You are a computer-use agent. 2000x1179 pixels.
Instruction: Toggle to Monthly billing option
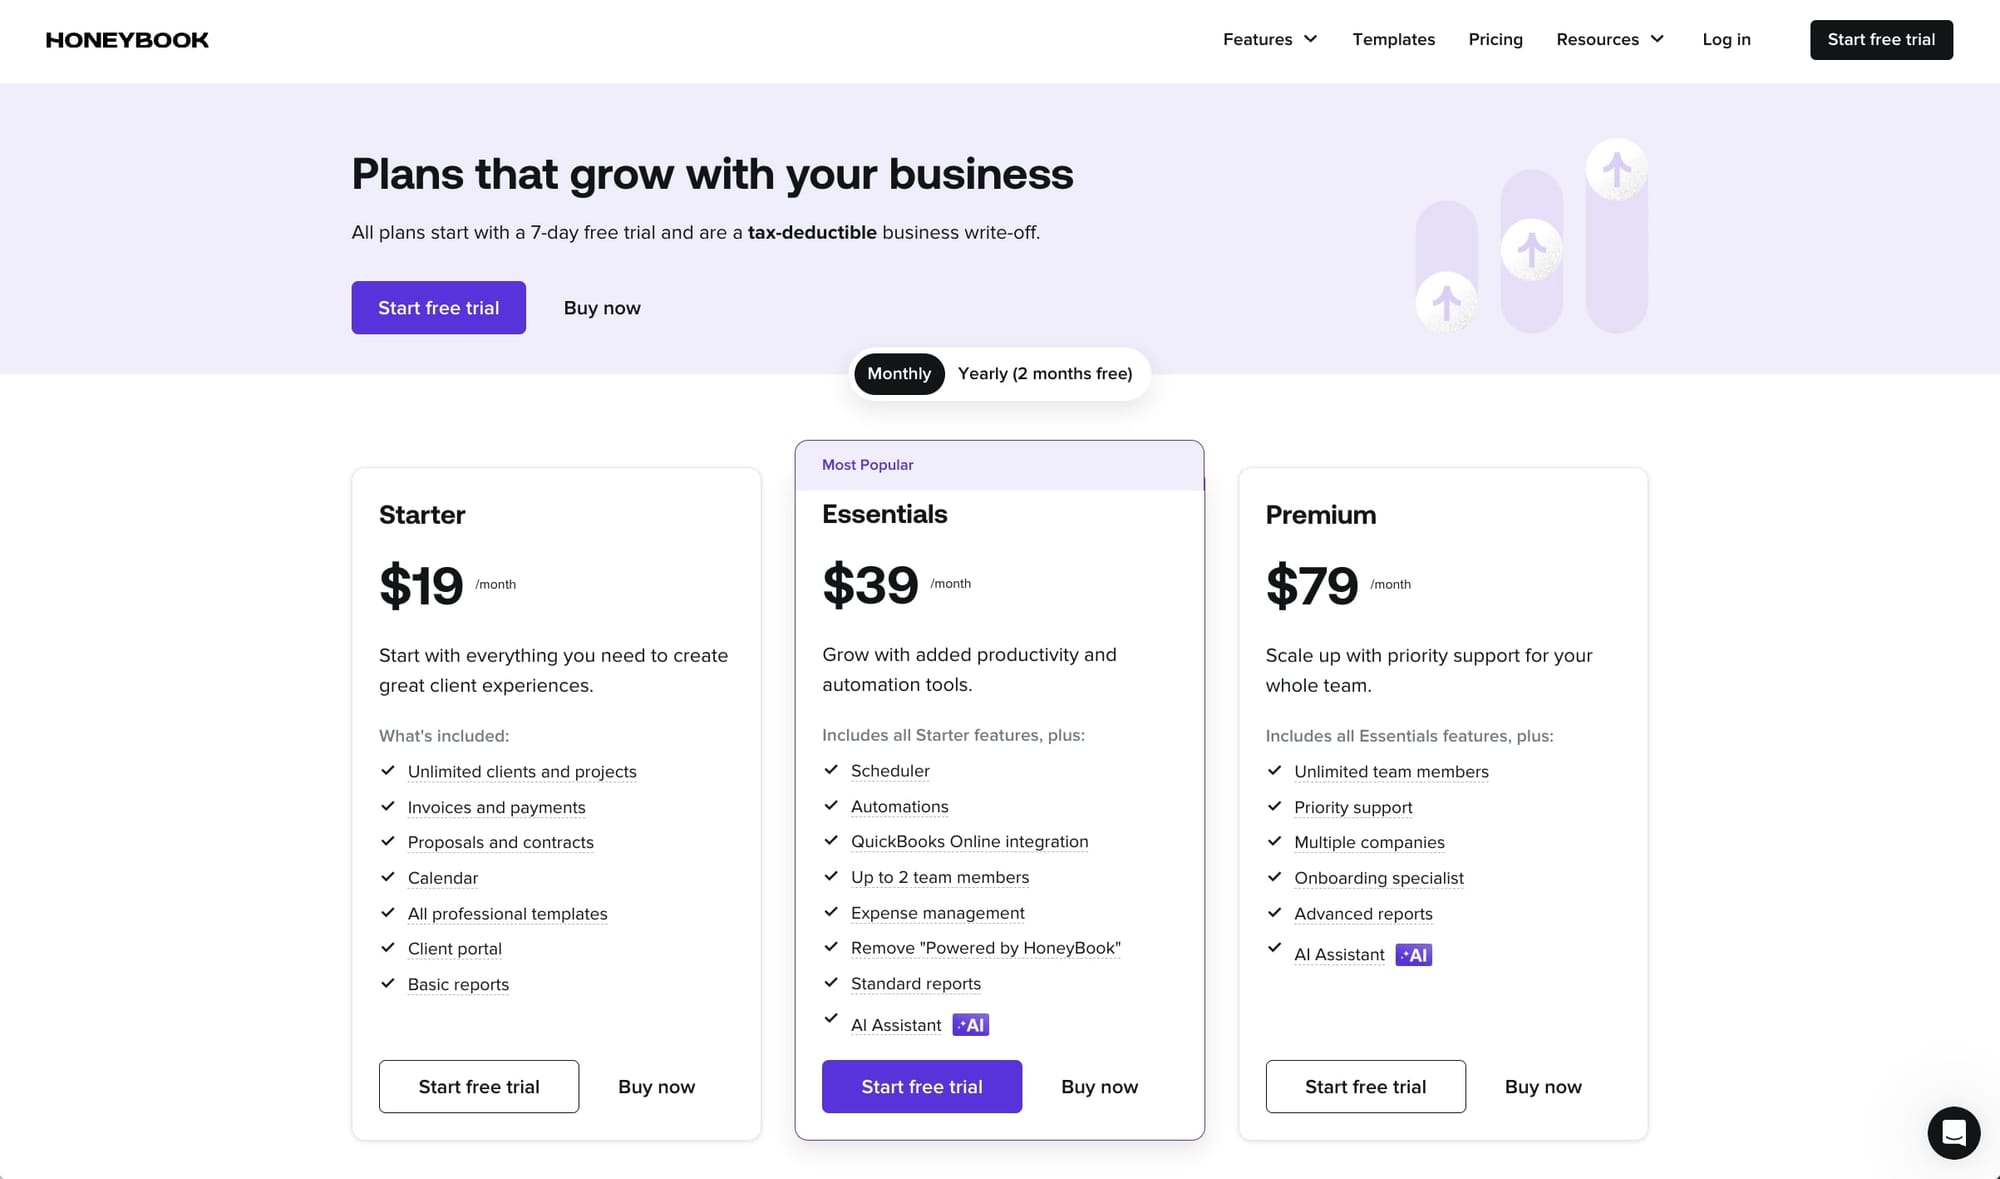898,373
